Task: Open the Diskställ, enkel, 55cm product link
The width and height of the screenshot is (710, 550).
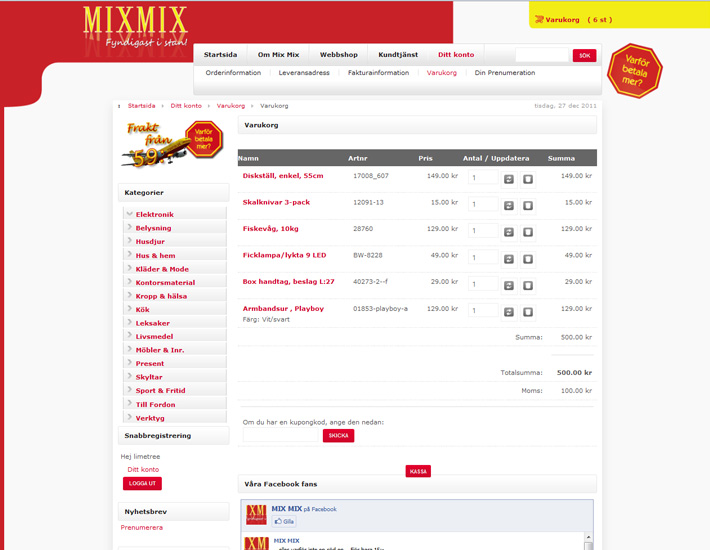Action: (x=283, y=176)
